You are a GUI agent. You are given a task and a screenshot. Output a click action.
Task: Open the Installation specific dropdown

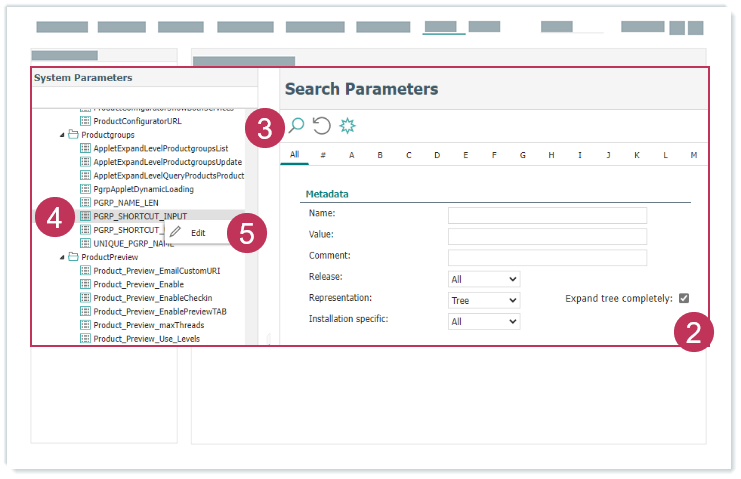click(484, 321)
